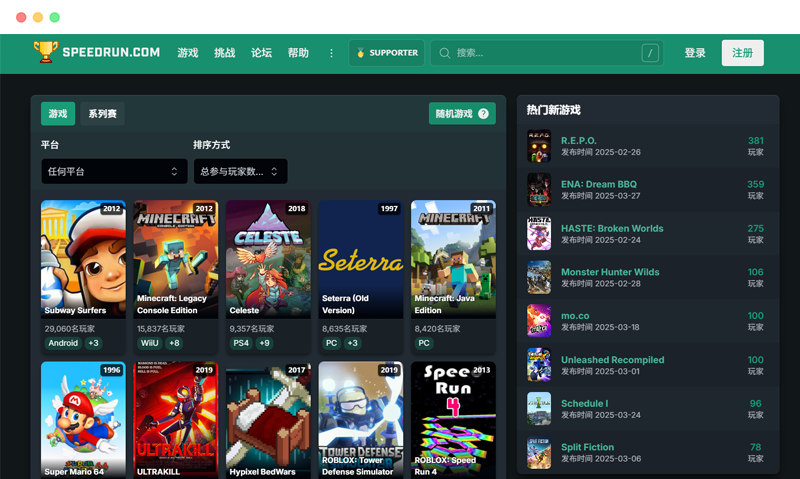Open ROBLOX: Speed Run 4 cover

453,420
